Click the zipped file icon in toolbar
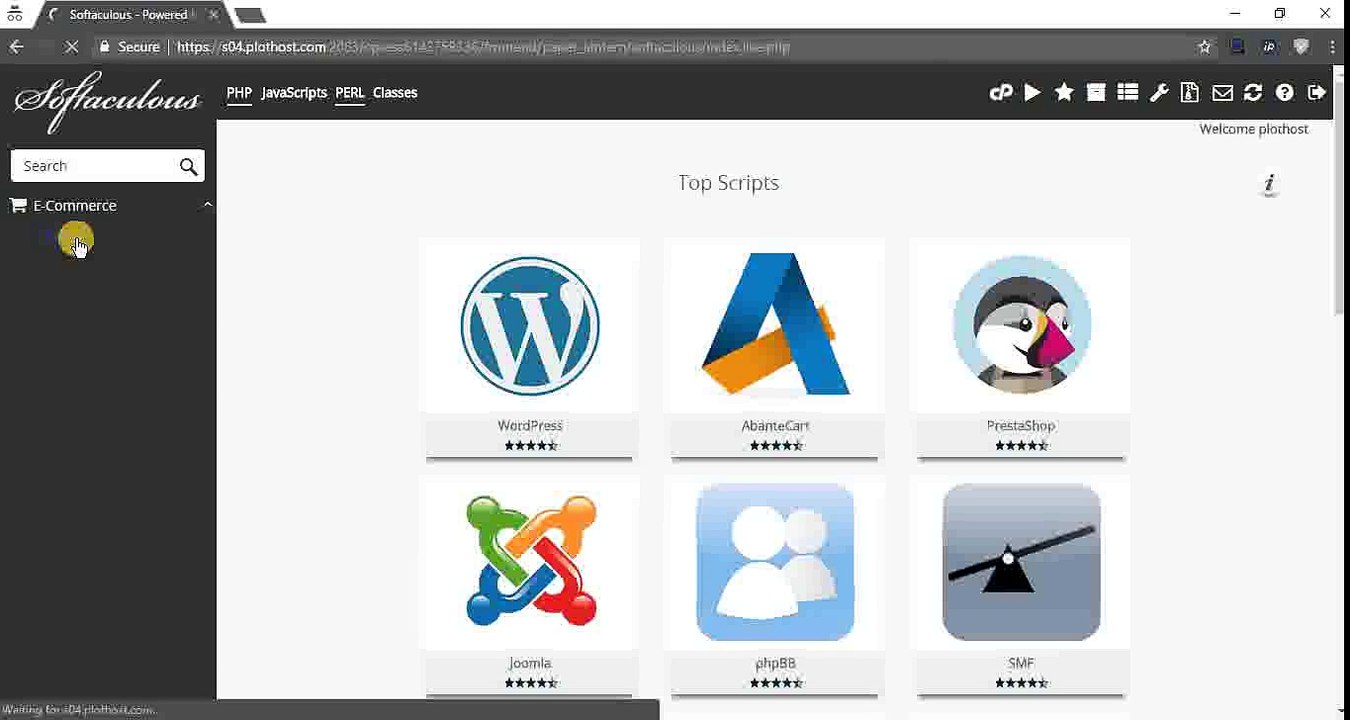The image size is (1350, 720). pos(1190,92)
